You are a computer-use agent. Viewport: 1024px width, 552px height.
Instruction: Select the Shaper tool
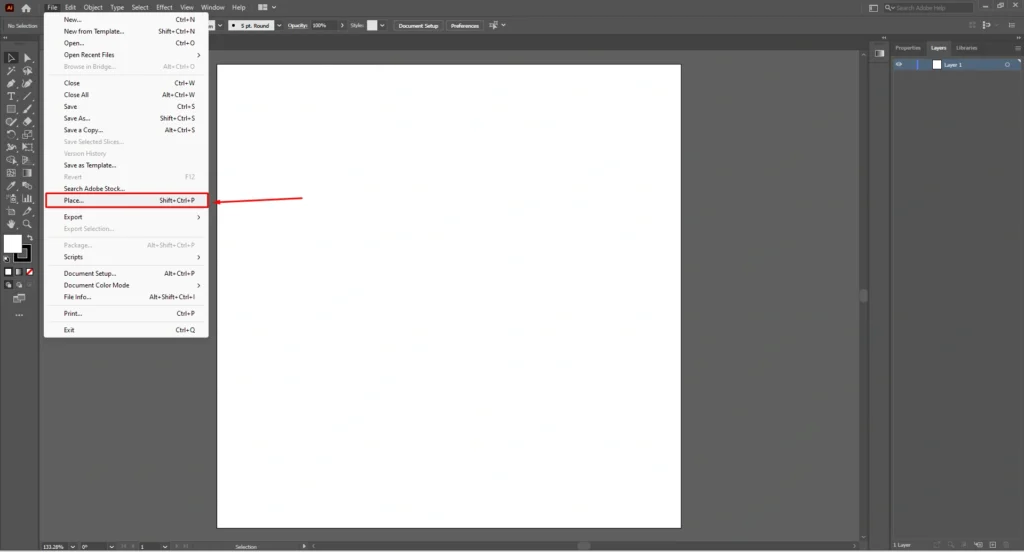coord(11,122)
